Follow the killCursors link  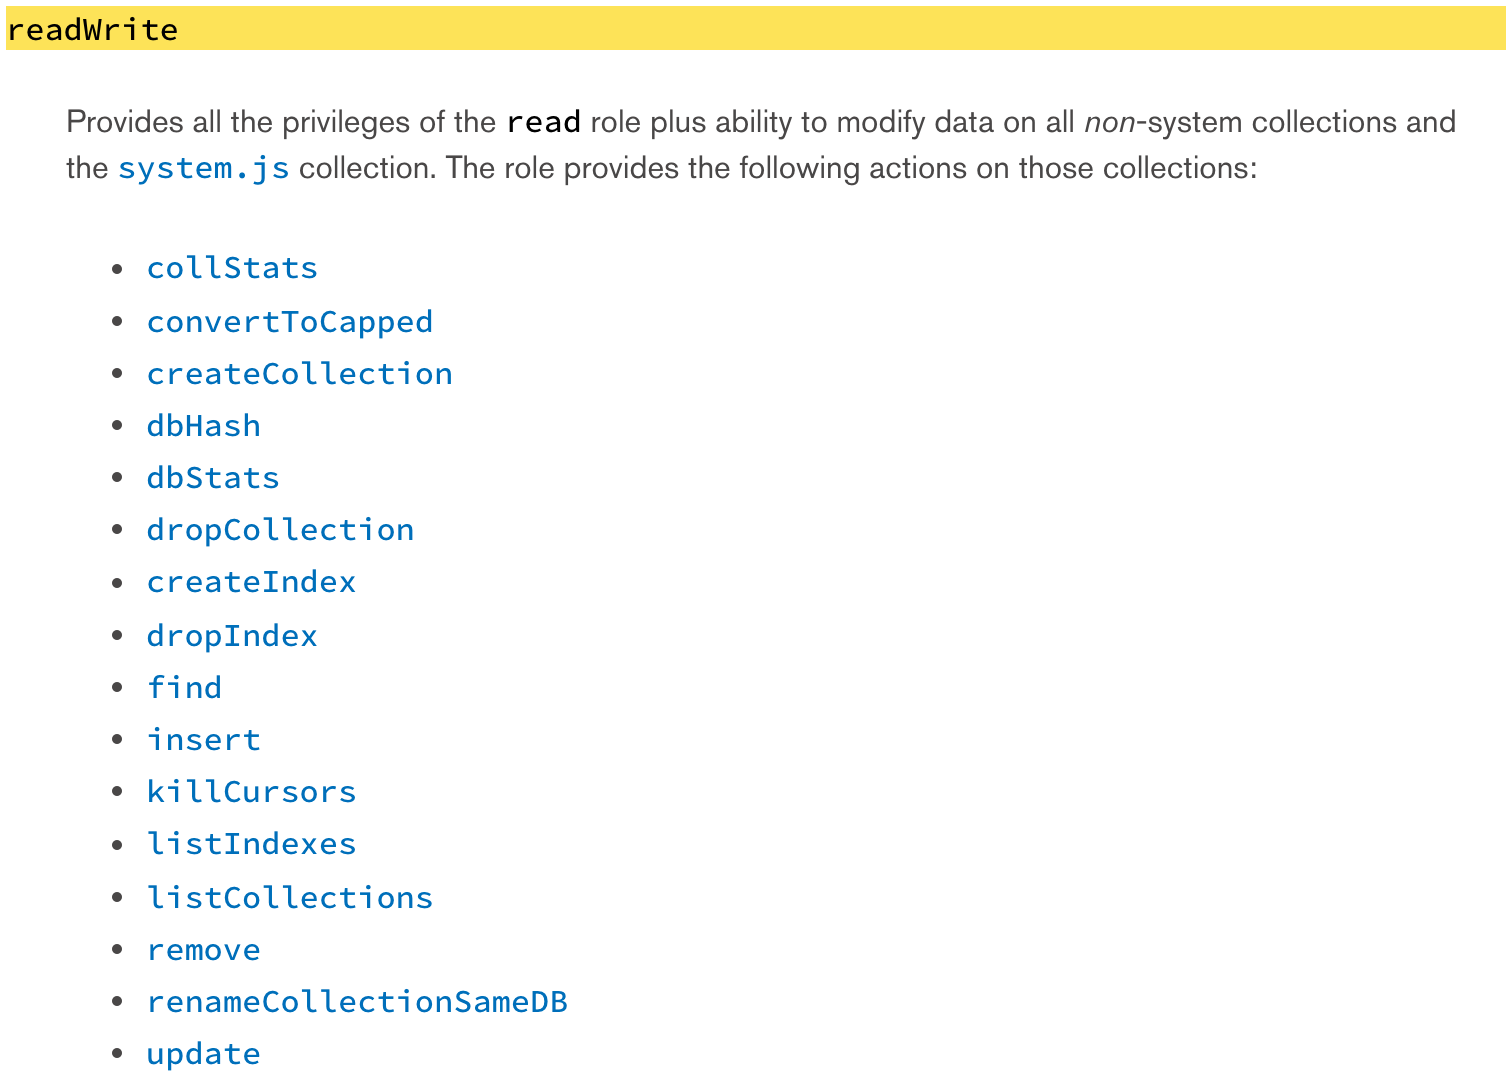[251, 792]
